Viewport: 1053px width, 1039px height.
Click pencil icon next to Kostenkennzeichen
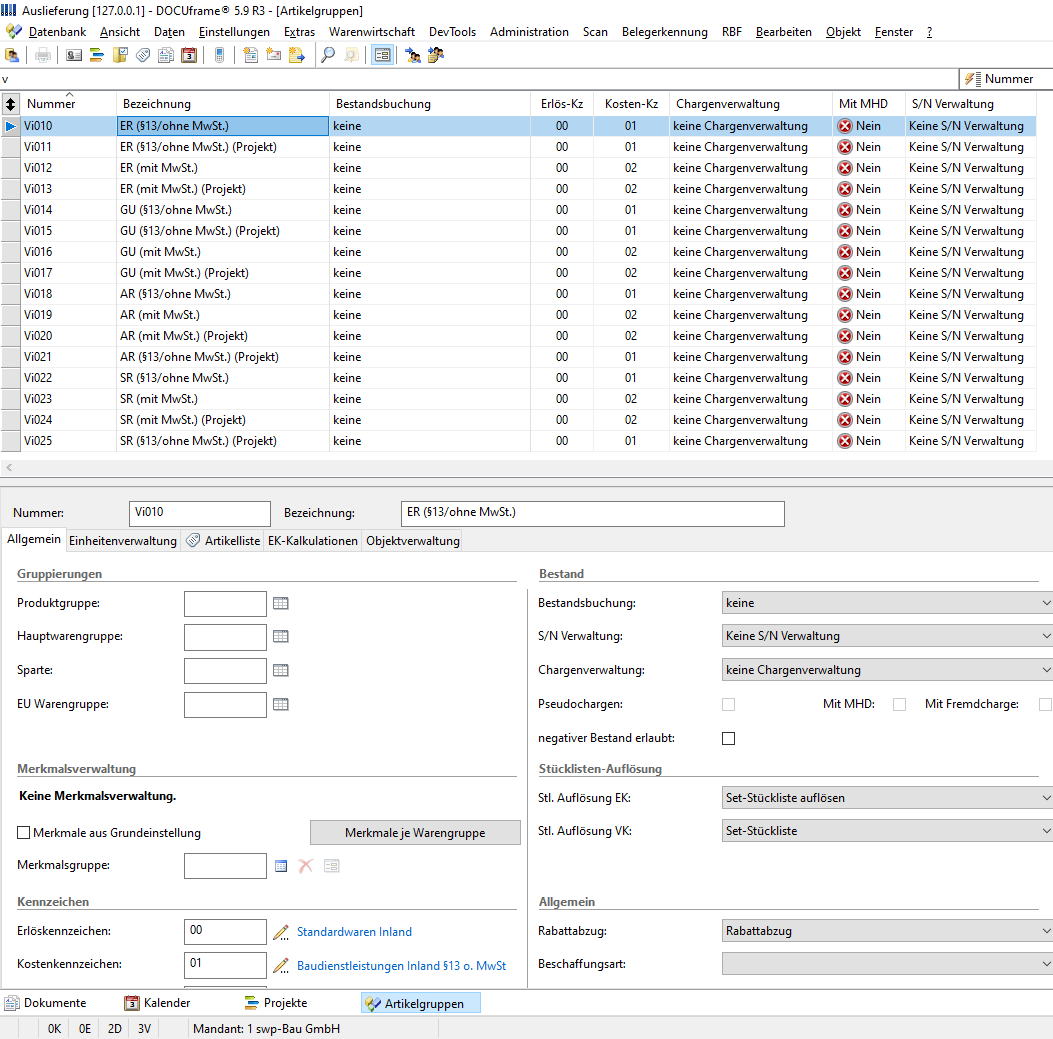pos(281,965)
